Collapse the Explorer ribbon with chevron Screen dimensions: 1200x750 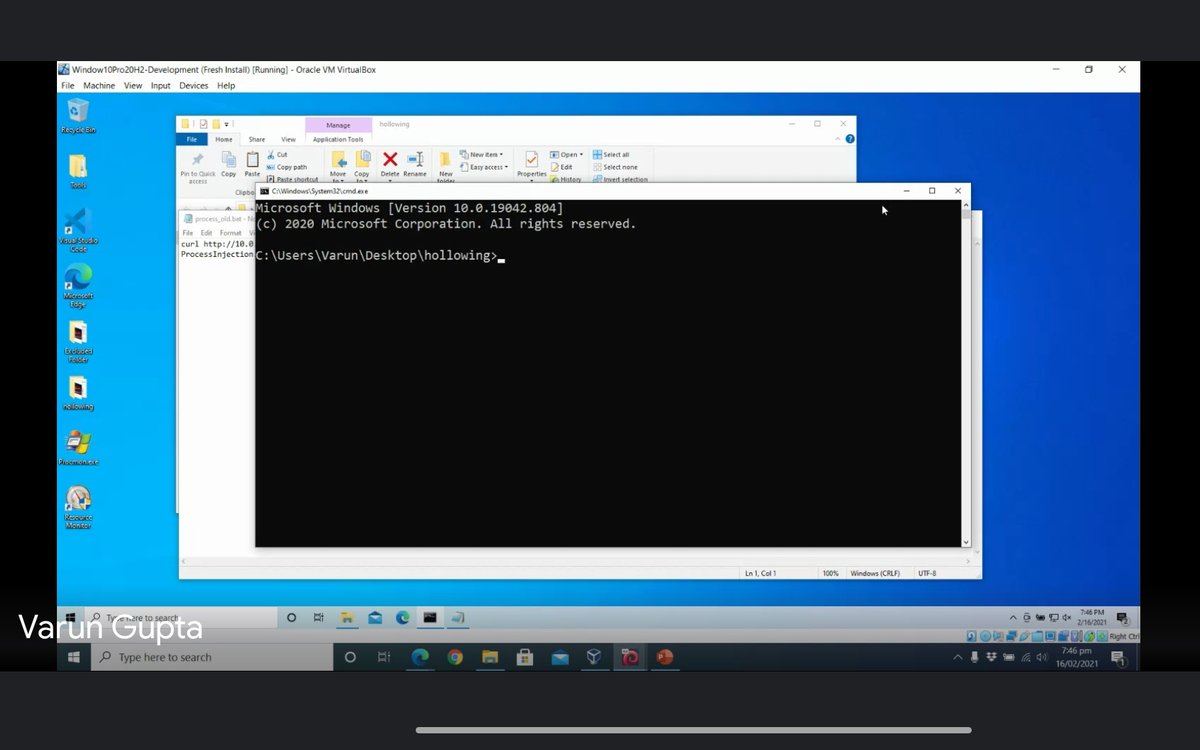[x=838, y=139]
